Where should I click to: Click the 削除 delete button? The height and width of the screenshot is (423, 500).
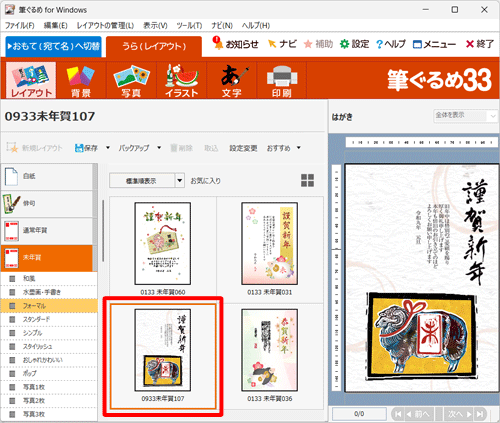[x=181, y=148]
